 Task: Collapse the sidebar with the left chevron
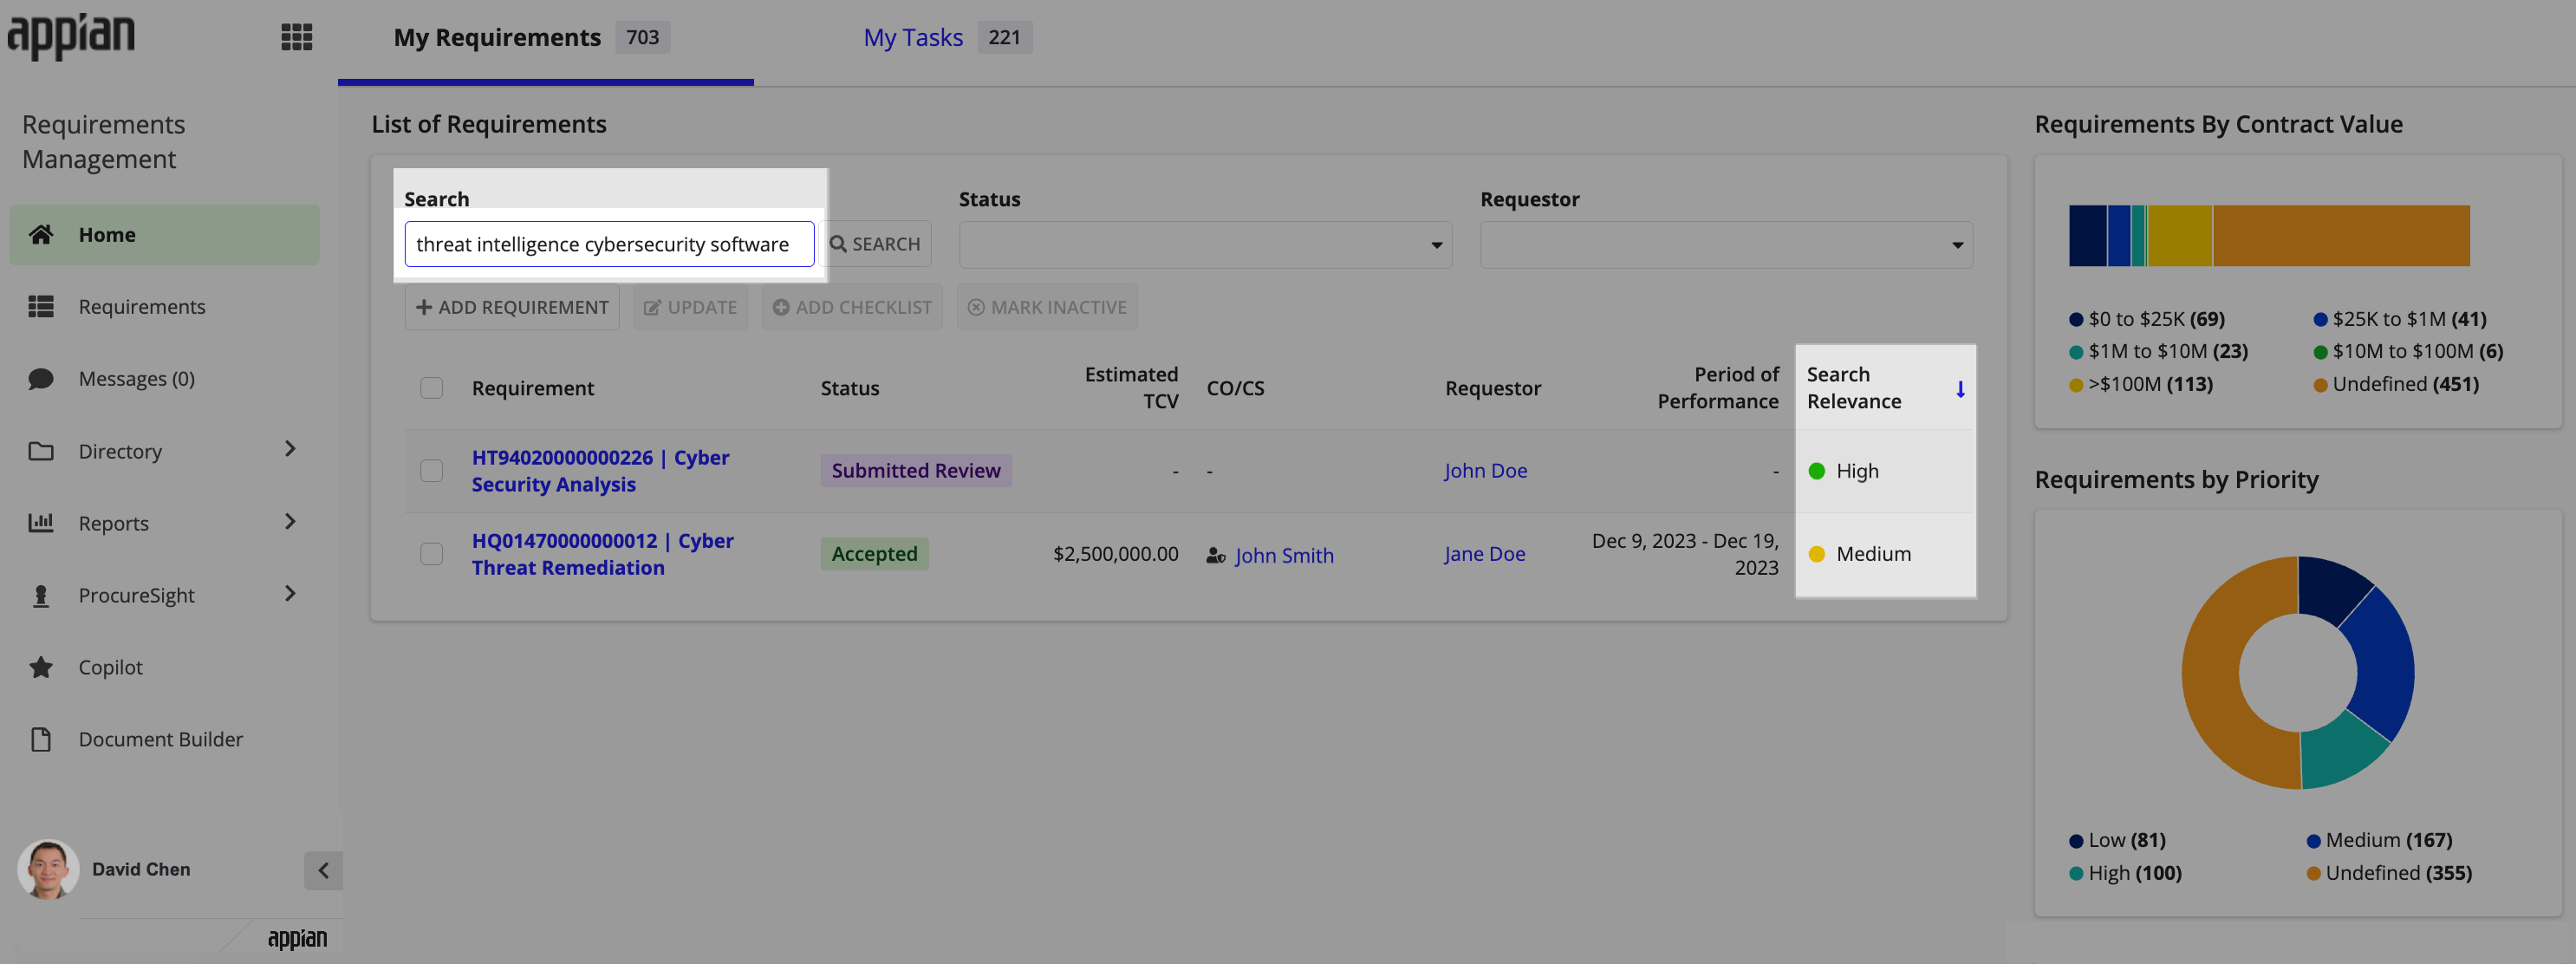tap(323, 870)
